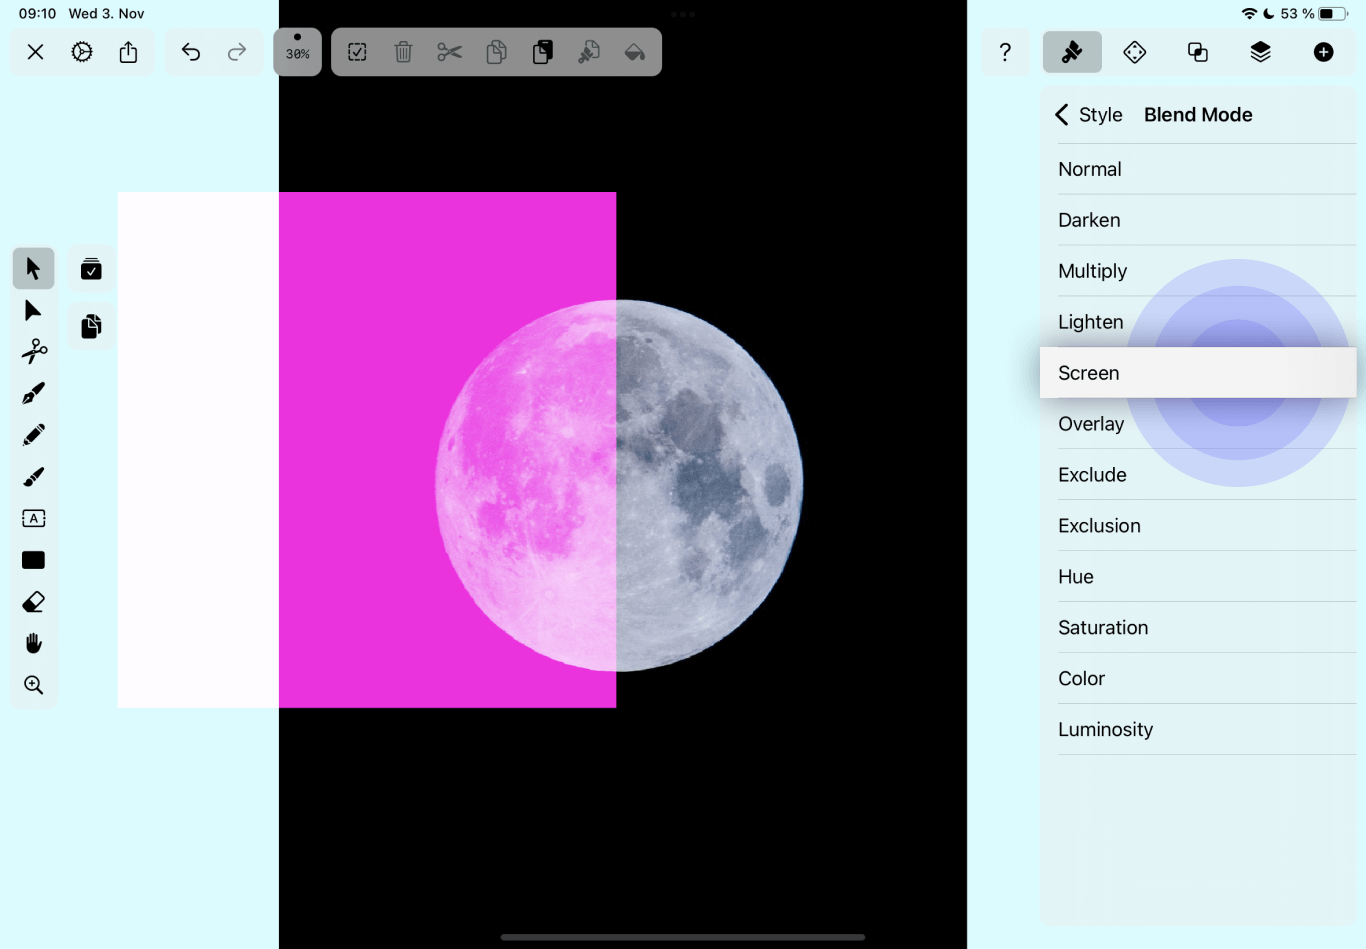
Task: Open the Layers inspector tab
Action: coord(1261,52)
